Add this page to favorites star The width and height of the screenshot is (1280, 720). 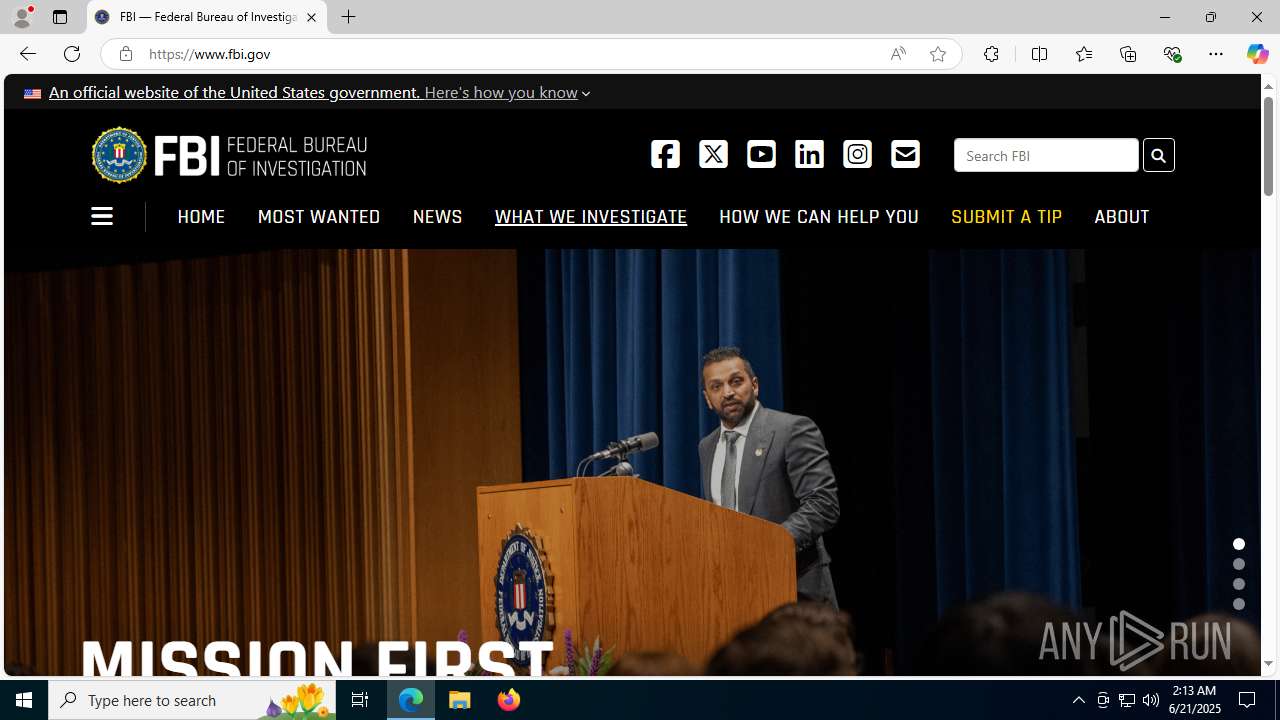(938, 54)
